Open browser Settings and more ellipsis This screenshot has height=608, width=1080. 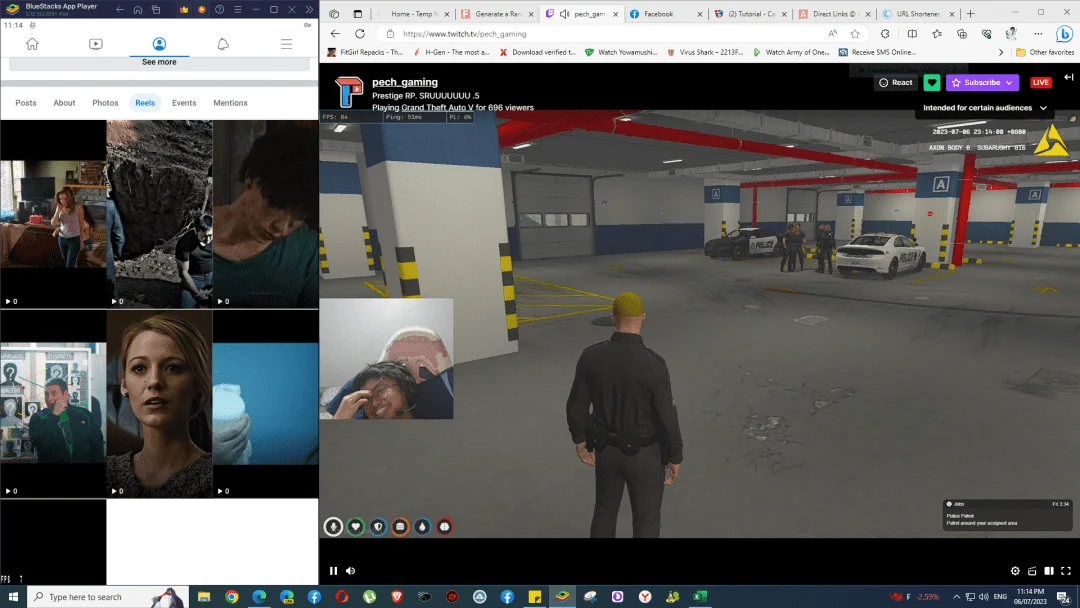(x=1038, y=34)
